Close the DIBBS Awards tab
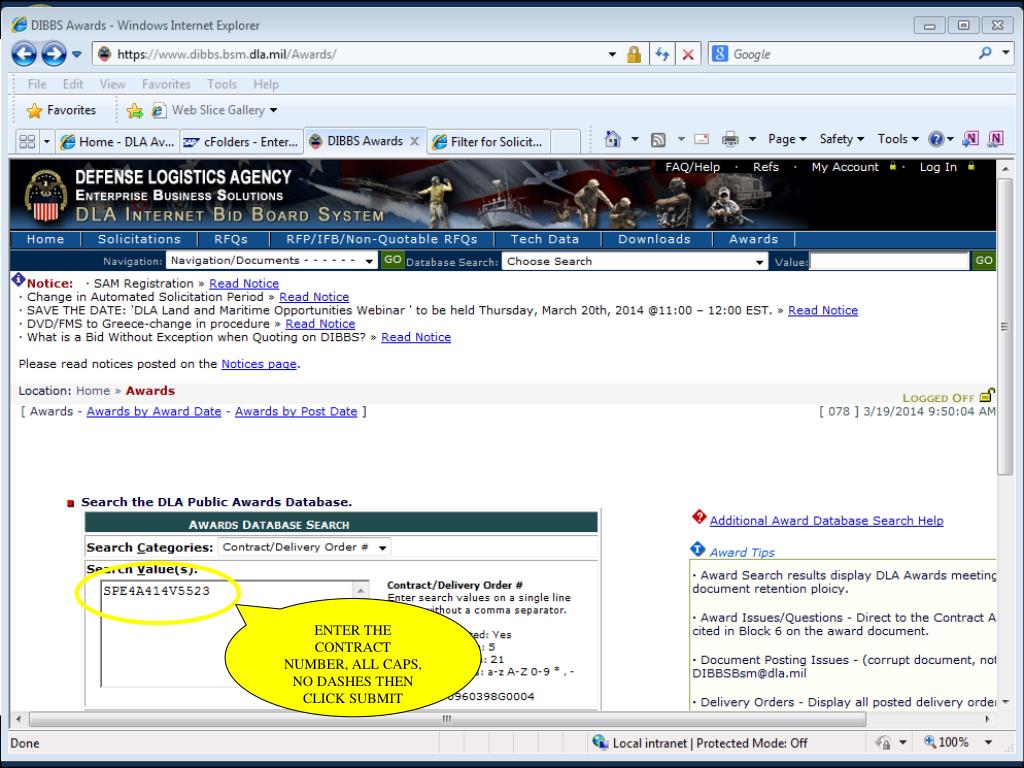Image resolution: width=1024 pixels, height=768 pixels. (414, 140)
